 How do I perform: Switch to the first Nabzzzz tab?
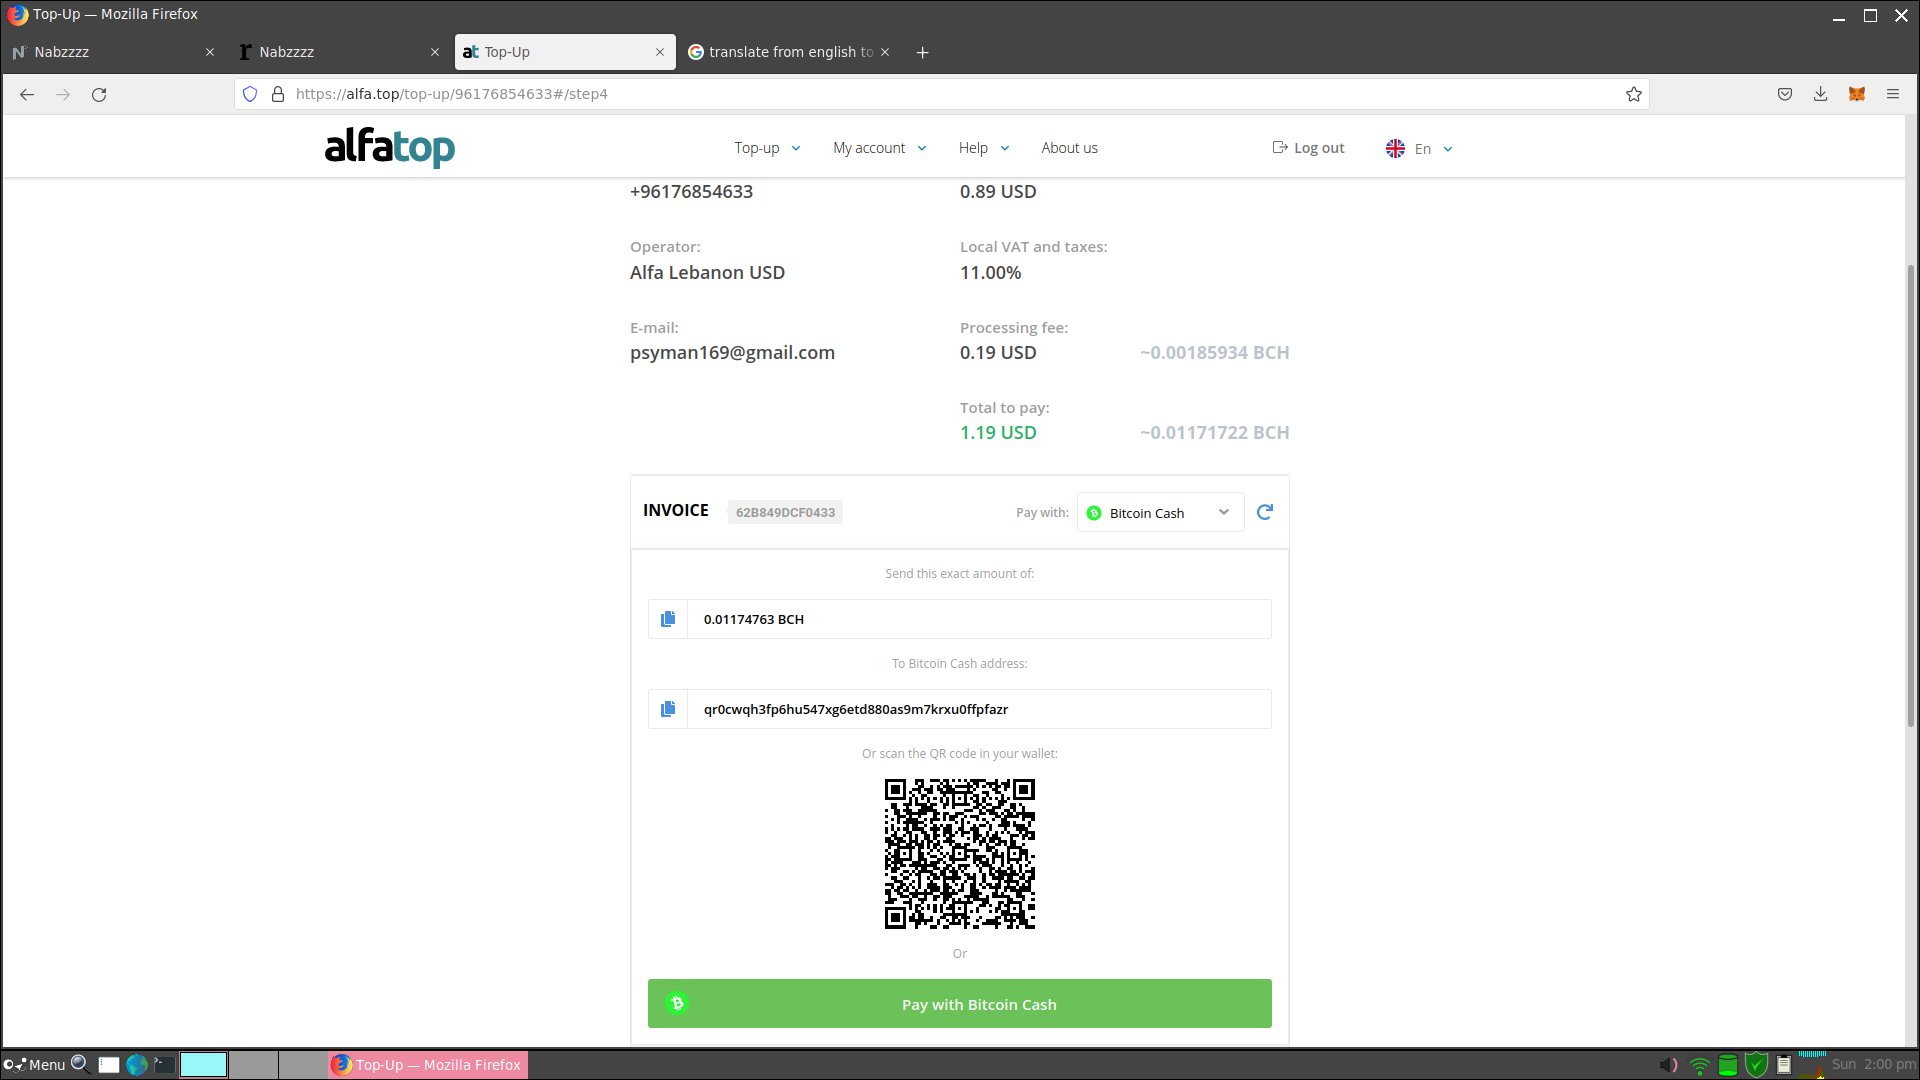113,52
